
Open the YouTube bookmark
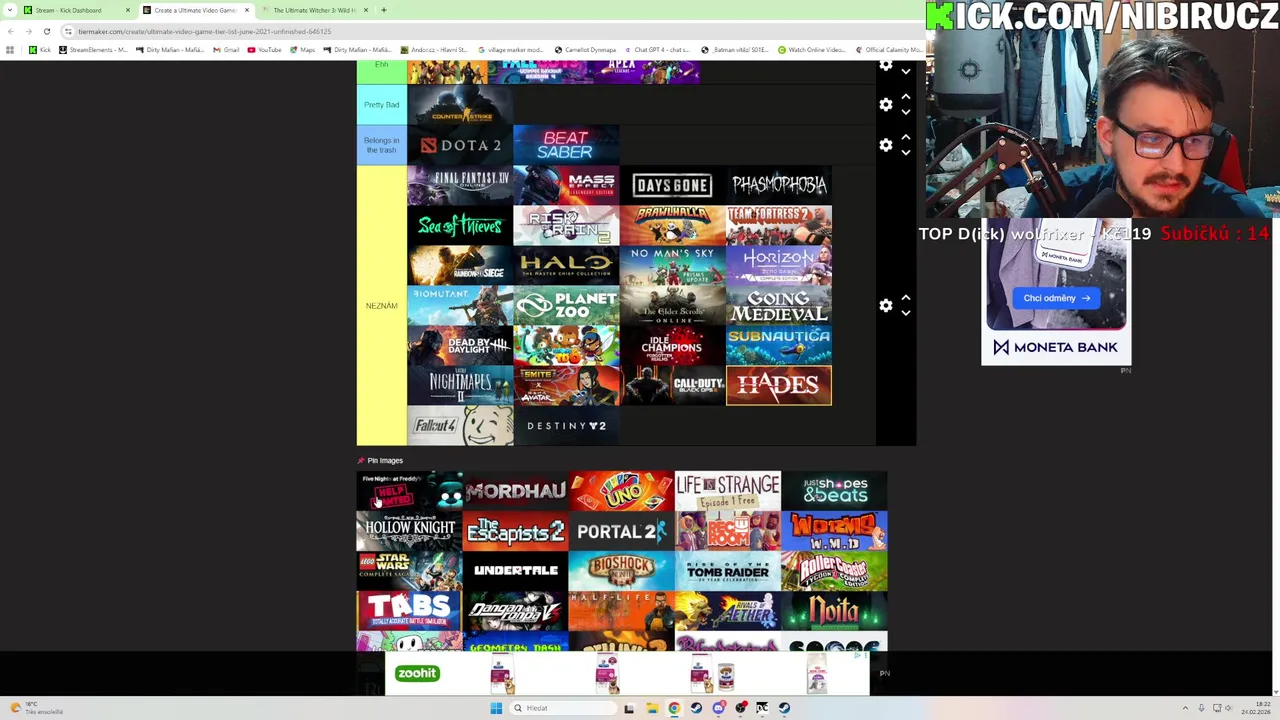264,49
